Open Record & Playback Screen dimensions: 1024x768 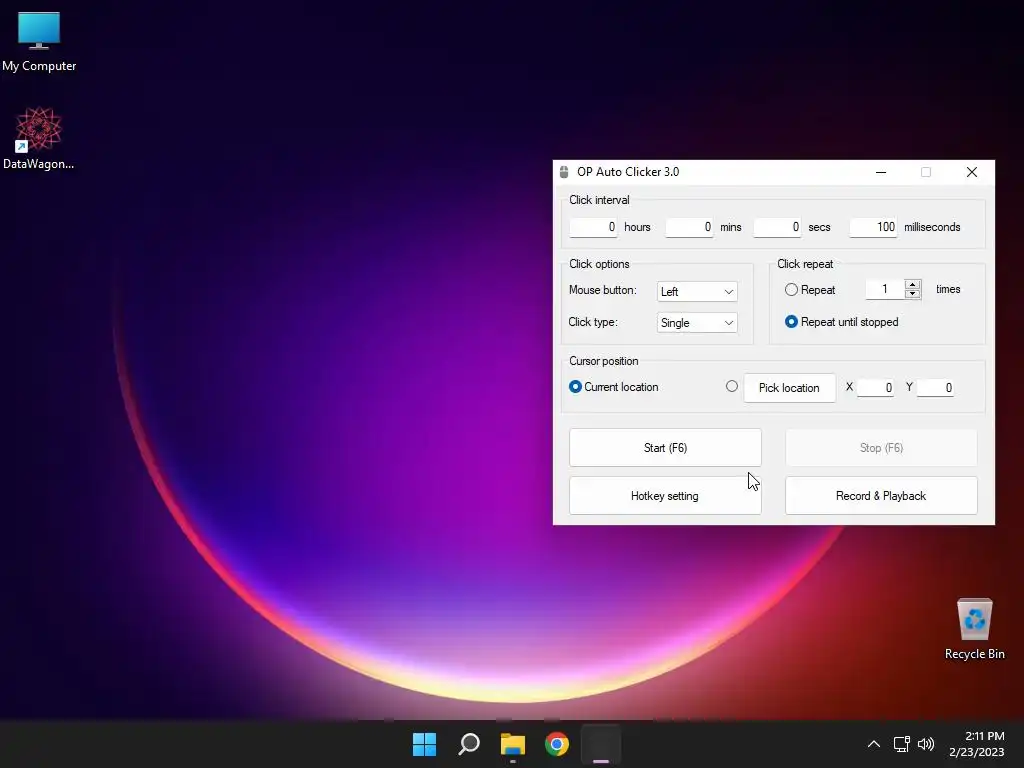point(881,496)
